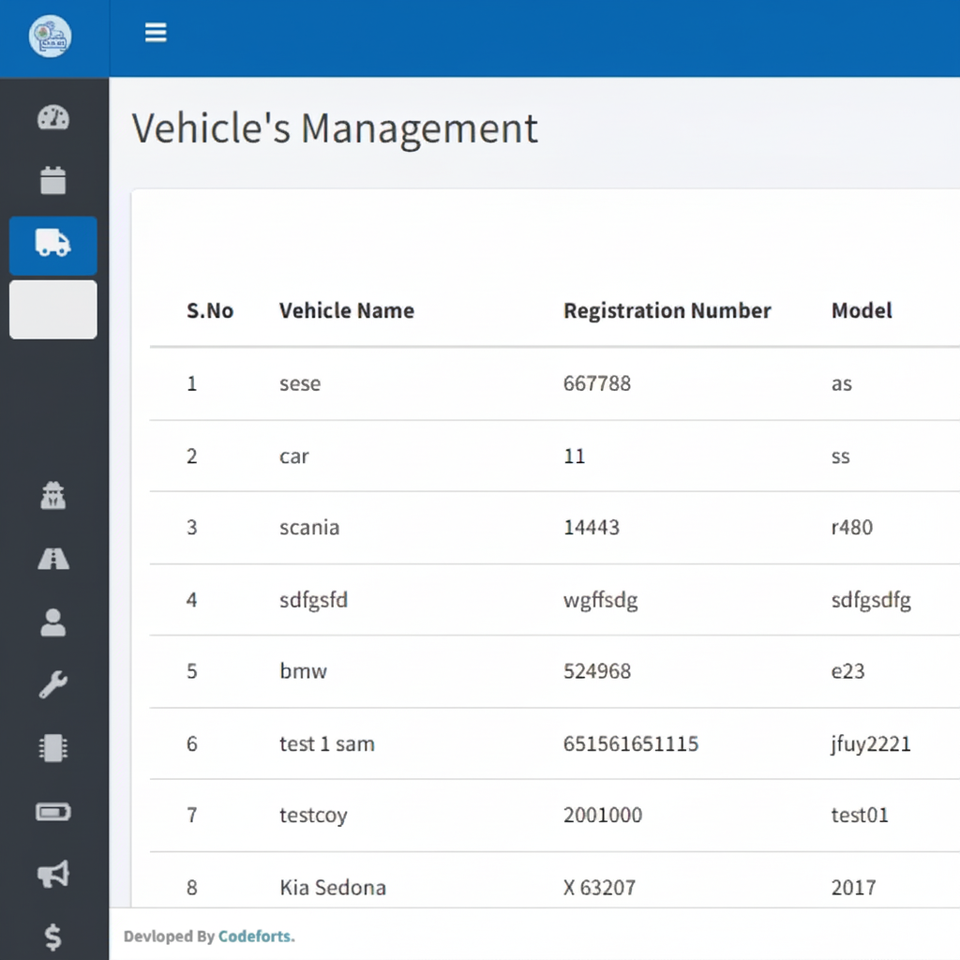Open the wrench maintenance icon

pos(53,685)
